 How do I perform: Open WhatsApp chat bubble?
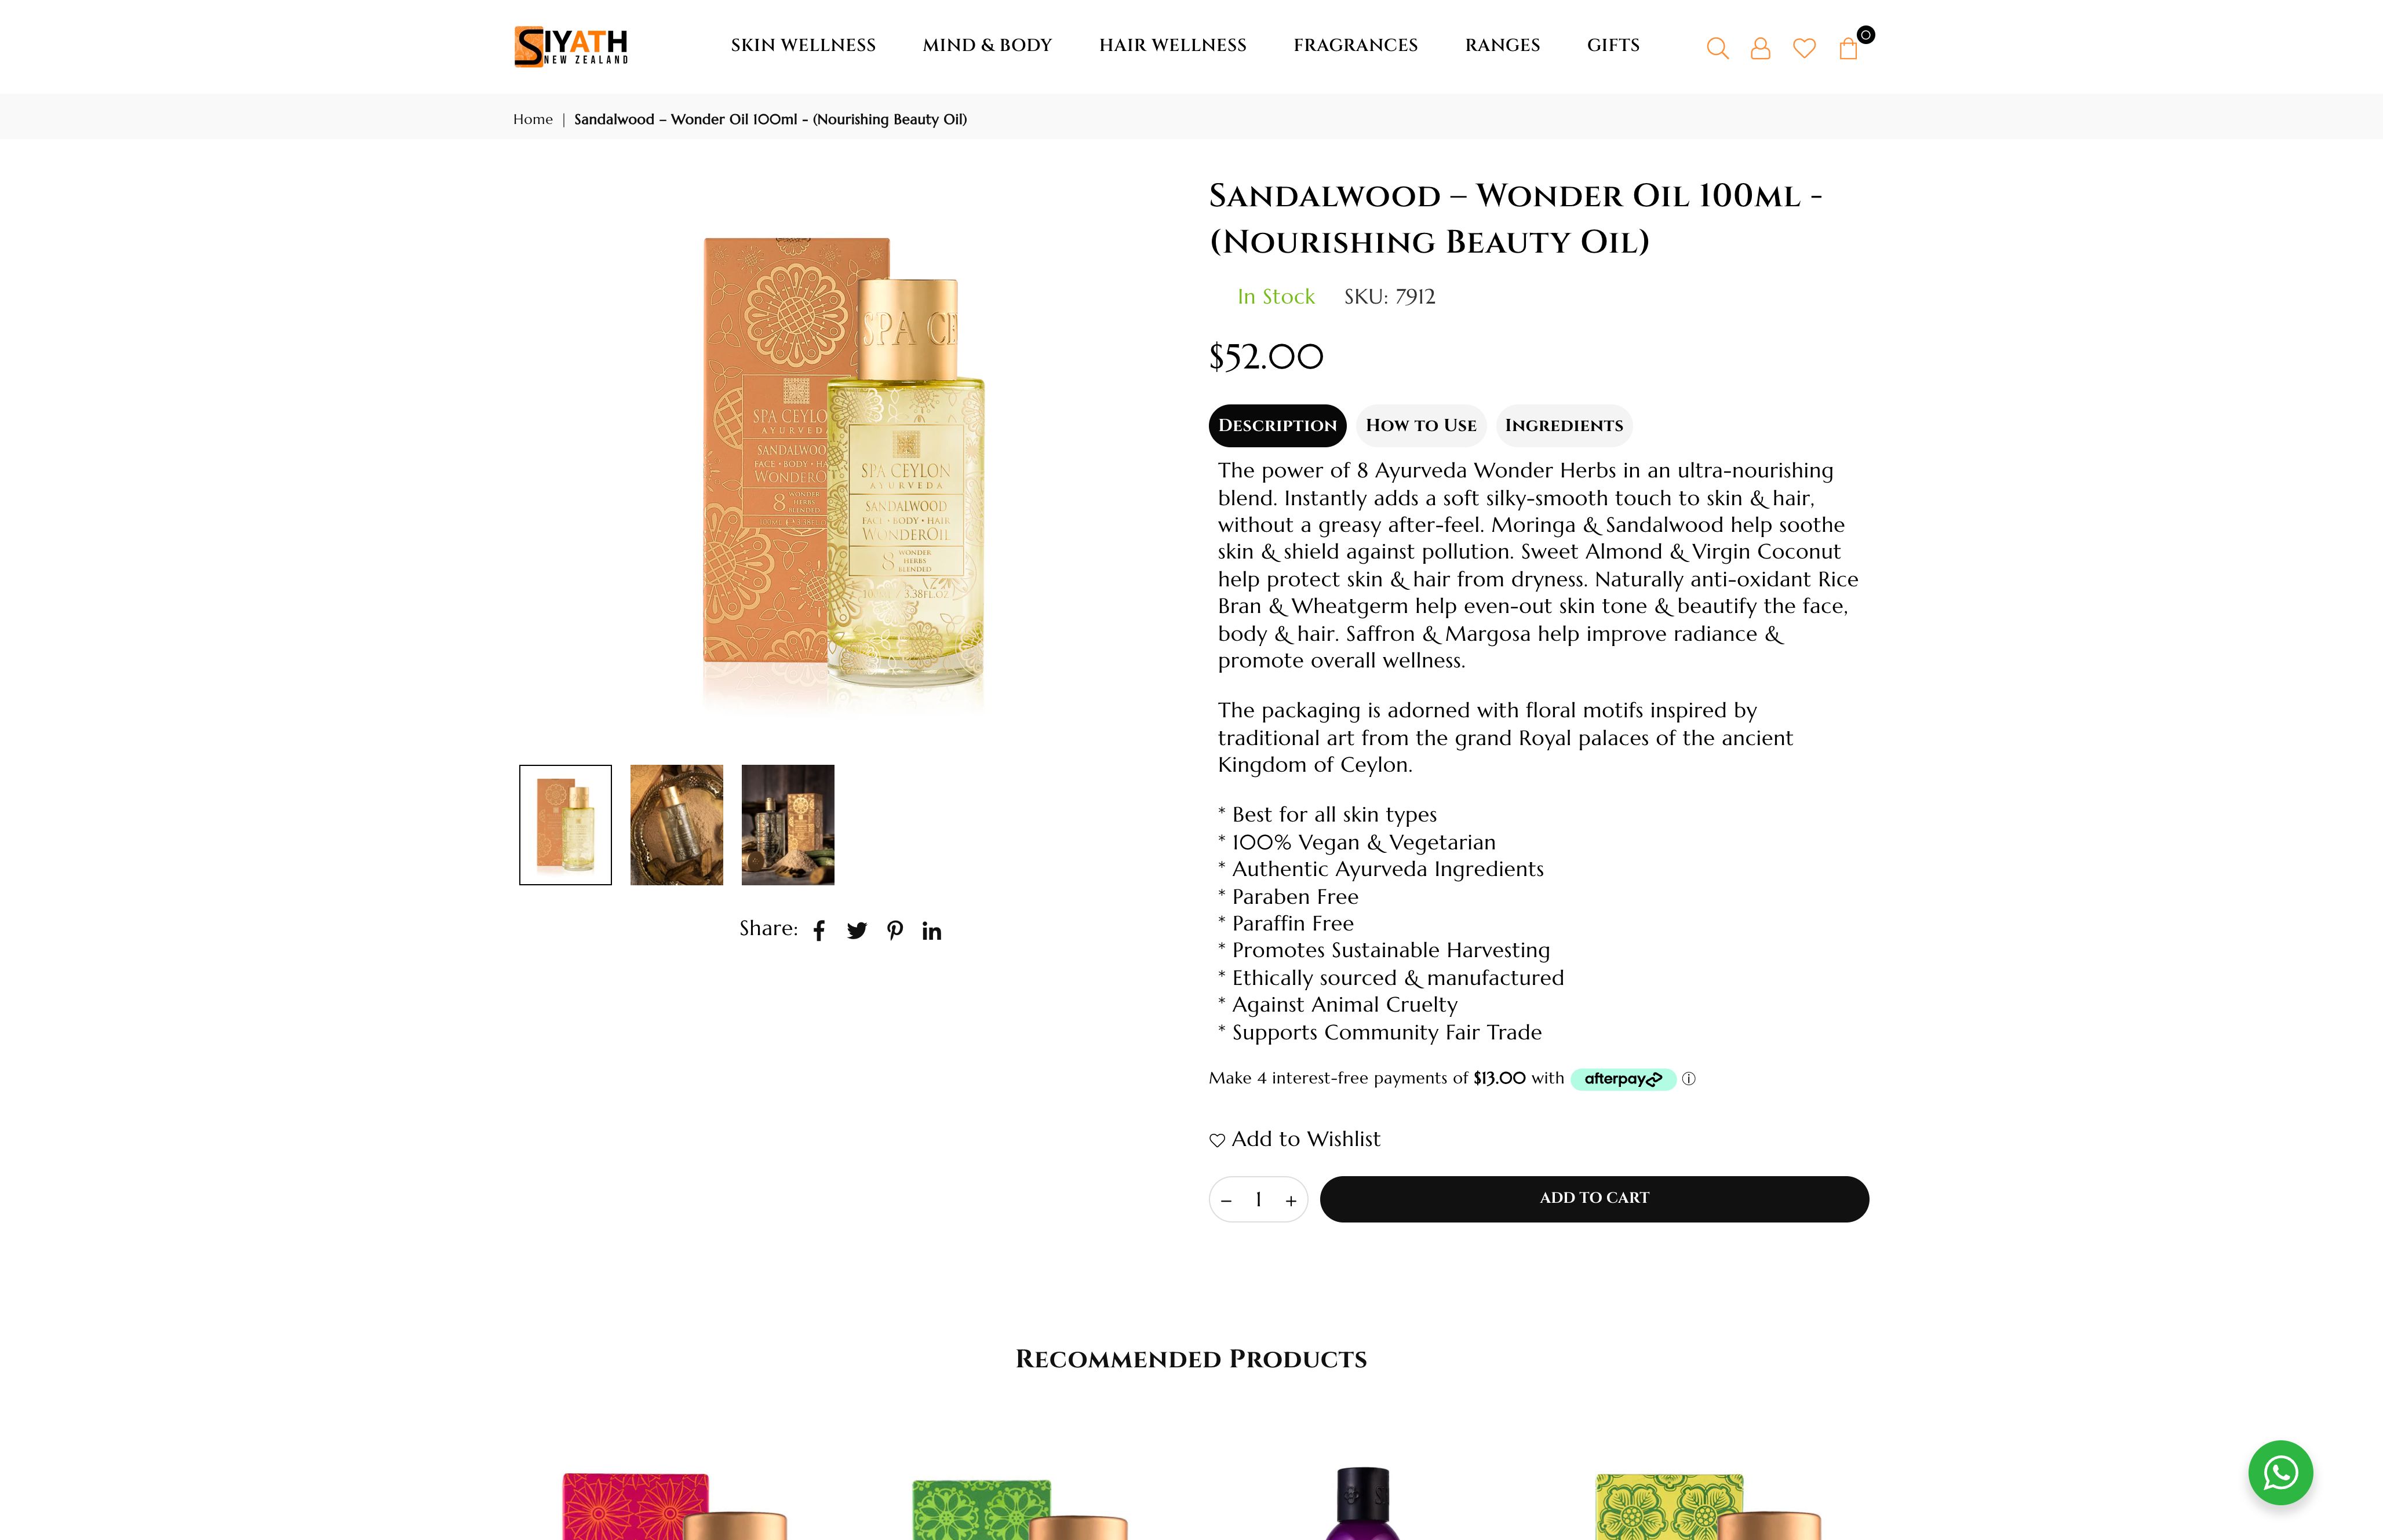pyautogui.click(x=2280, y=1472)
